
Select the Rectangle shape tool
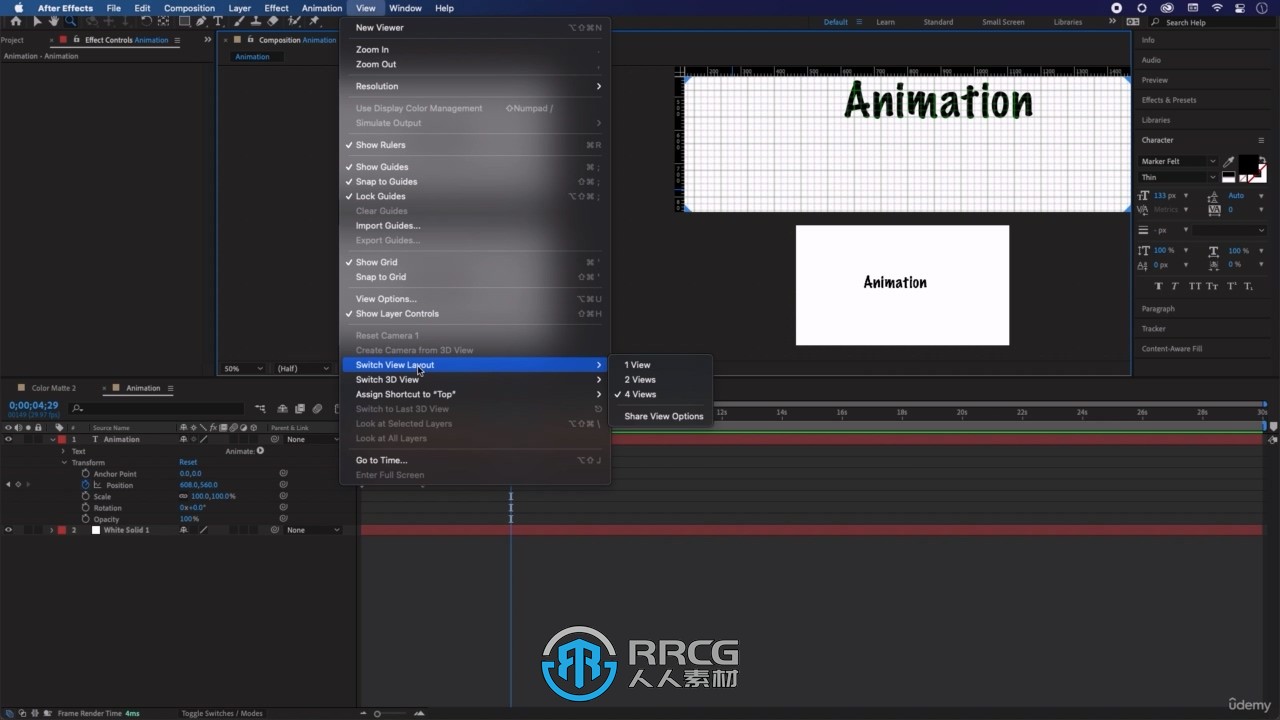[x=185, y=21]
